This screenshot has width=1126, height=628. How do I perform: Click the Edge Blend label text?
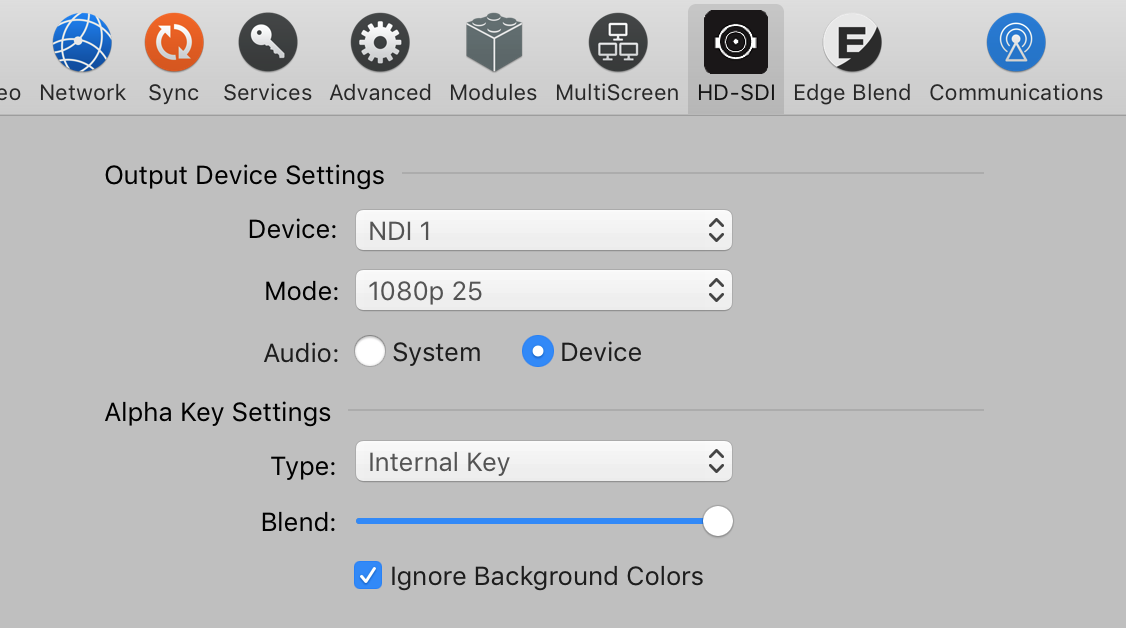point(851,93)
